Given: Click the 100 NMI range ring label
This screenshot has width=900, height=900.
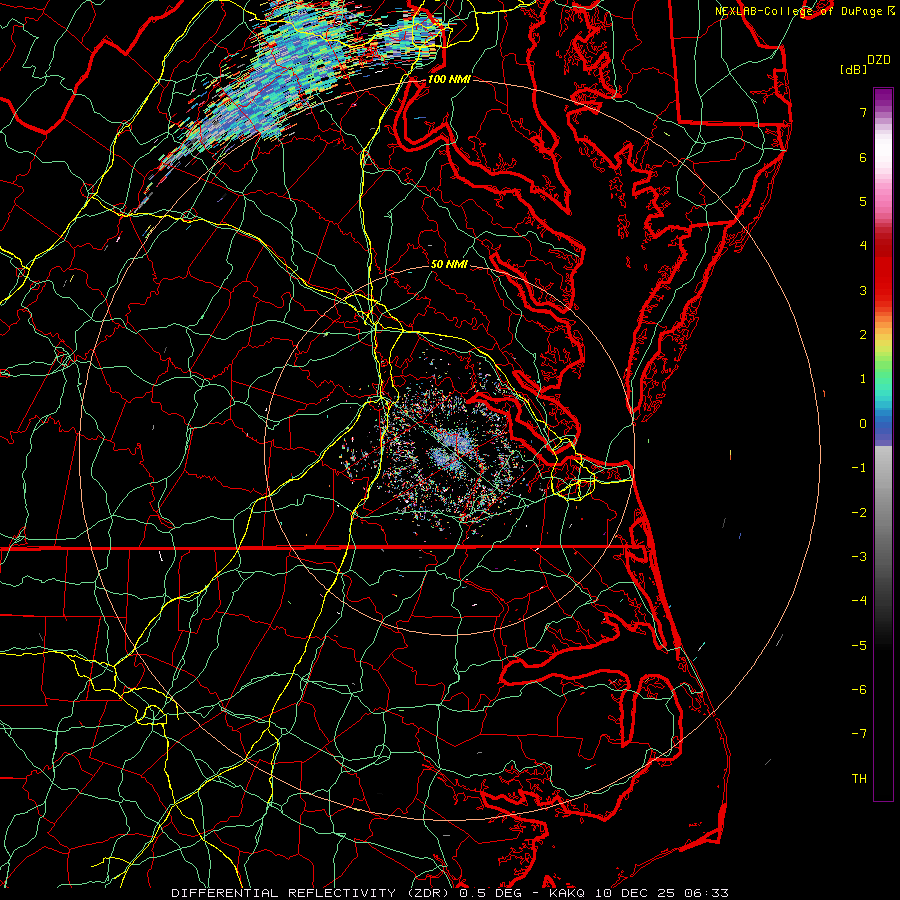Looking at the screenshot, I should coord(449,79).
